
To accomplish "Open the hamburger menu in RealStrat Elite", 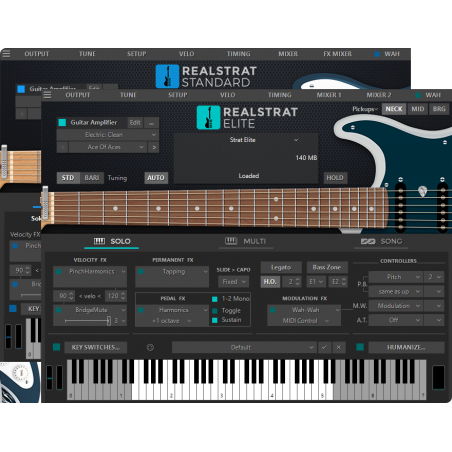I will [x=48, y=95].
